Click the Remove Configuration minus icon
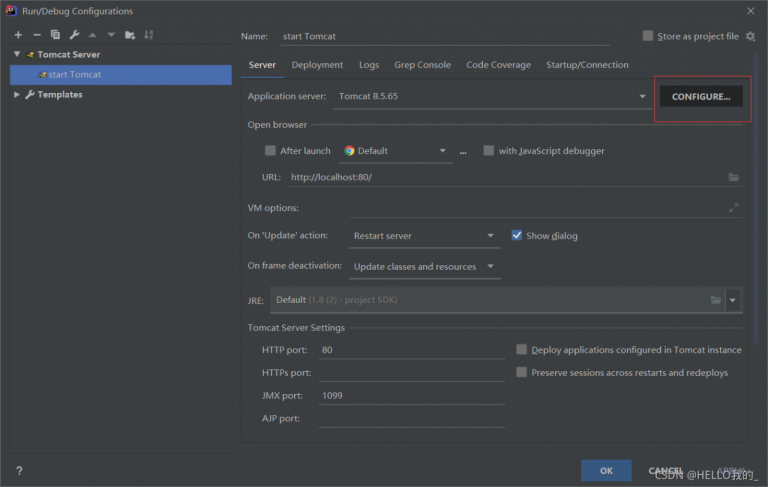The image size is (768, 487). click(x=37, y=35)
